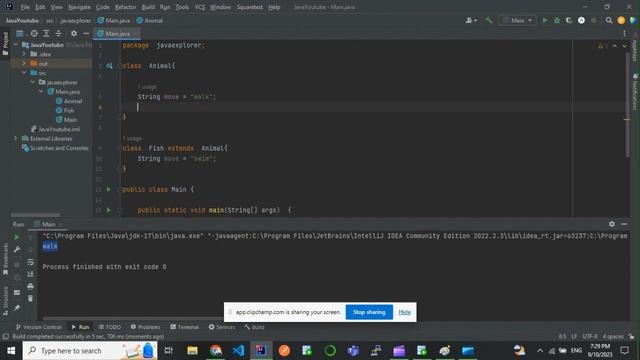Toggle pin tab icon in Run panel
Screen dimensions: 640x360
click(17, 308)
